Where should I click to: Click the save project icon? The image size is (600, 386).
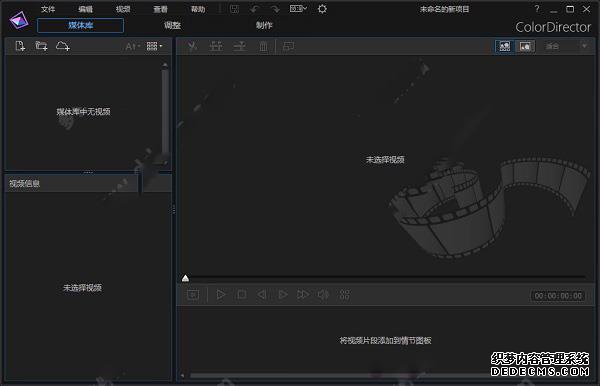point(234,9)
